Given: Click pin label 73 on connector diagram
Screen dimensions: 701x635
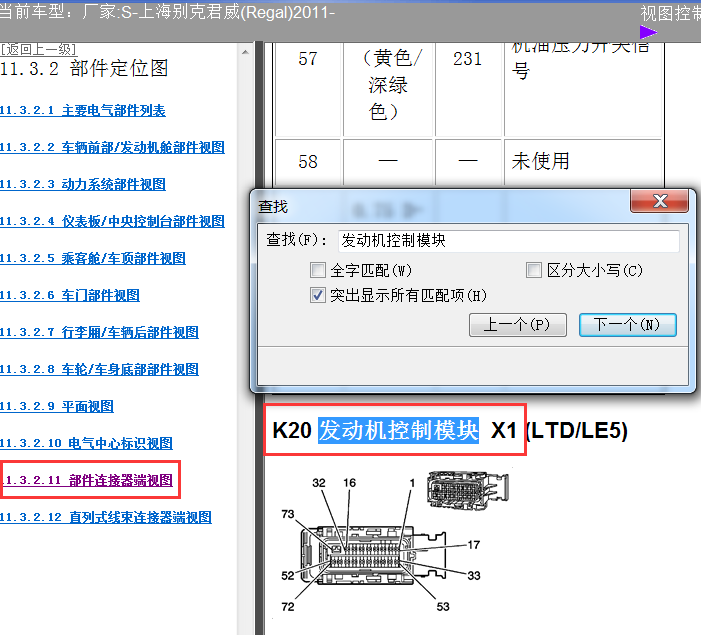Looking at the screenshot, I should (x=288, y=514).
